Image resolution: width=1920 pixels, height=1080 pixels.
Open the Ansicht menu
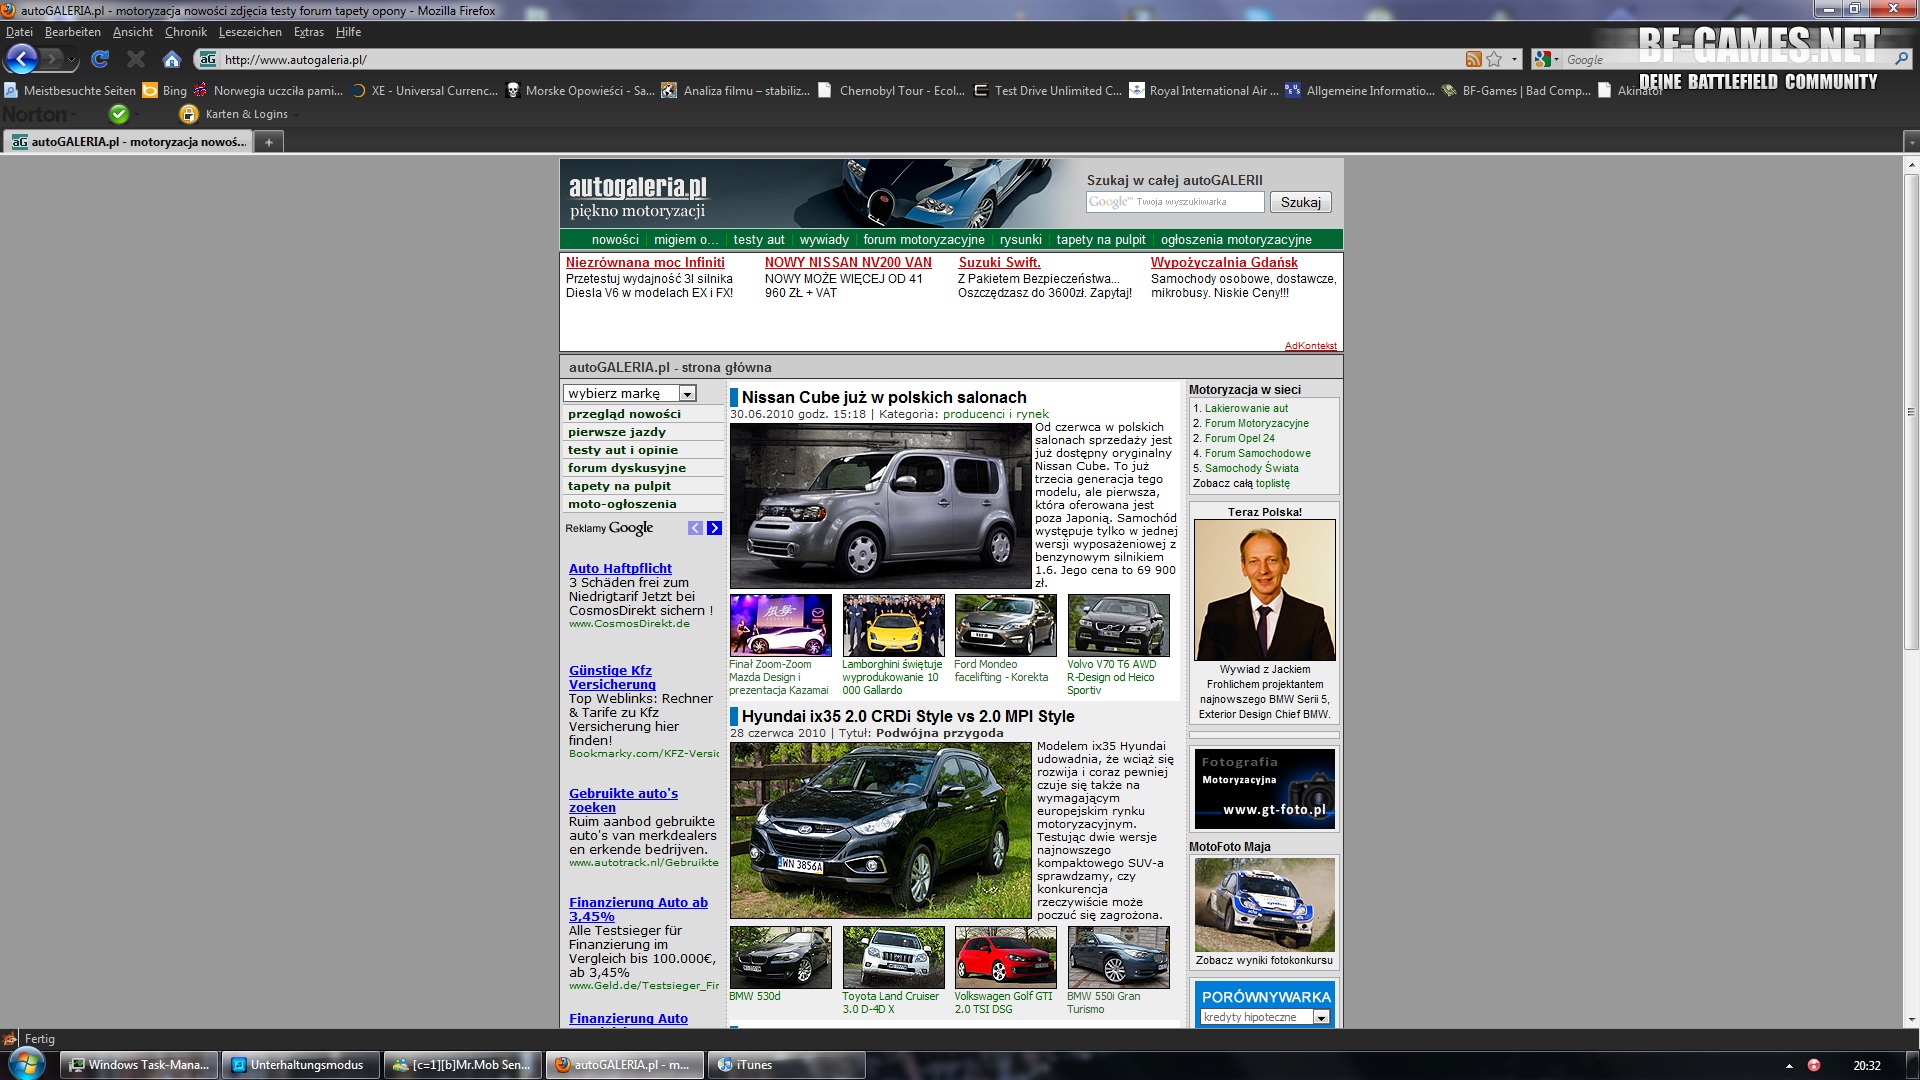point(133,32)
